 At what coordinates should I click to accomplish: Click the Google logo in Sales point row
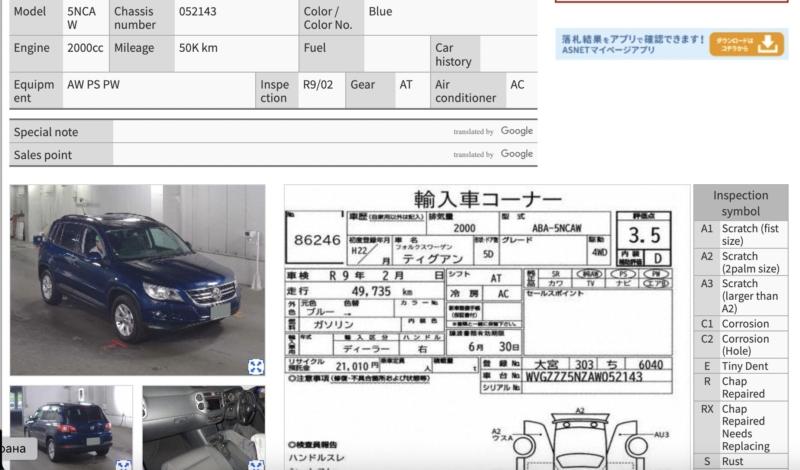point(517,154)
